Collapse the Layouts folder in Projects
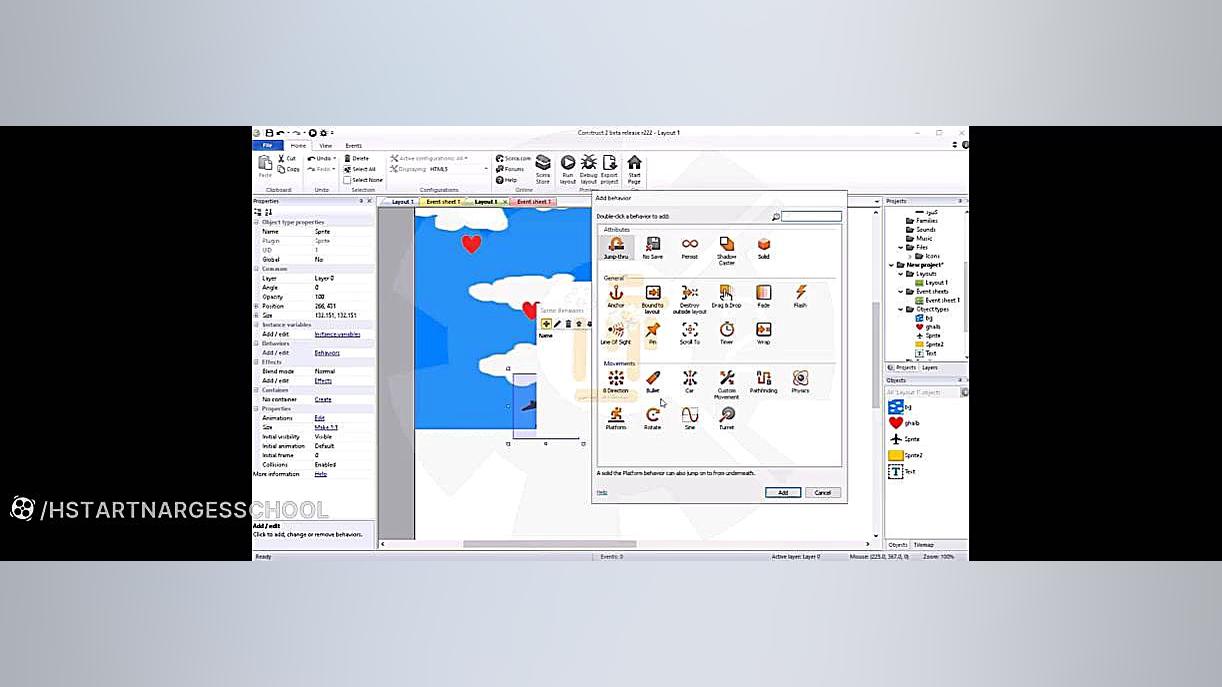This screenshot has height=687, width=1222. (900, 274)
